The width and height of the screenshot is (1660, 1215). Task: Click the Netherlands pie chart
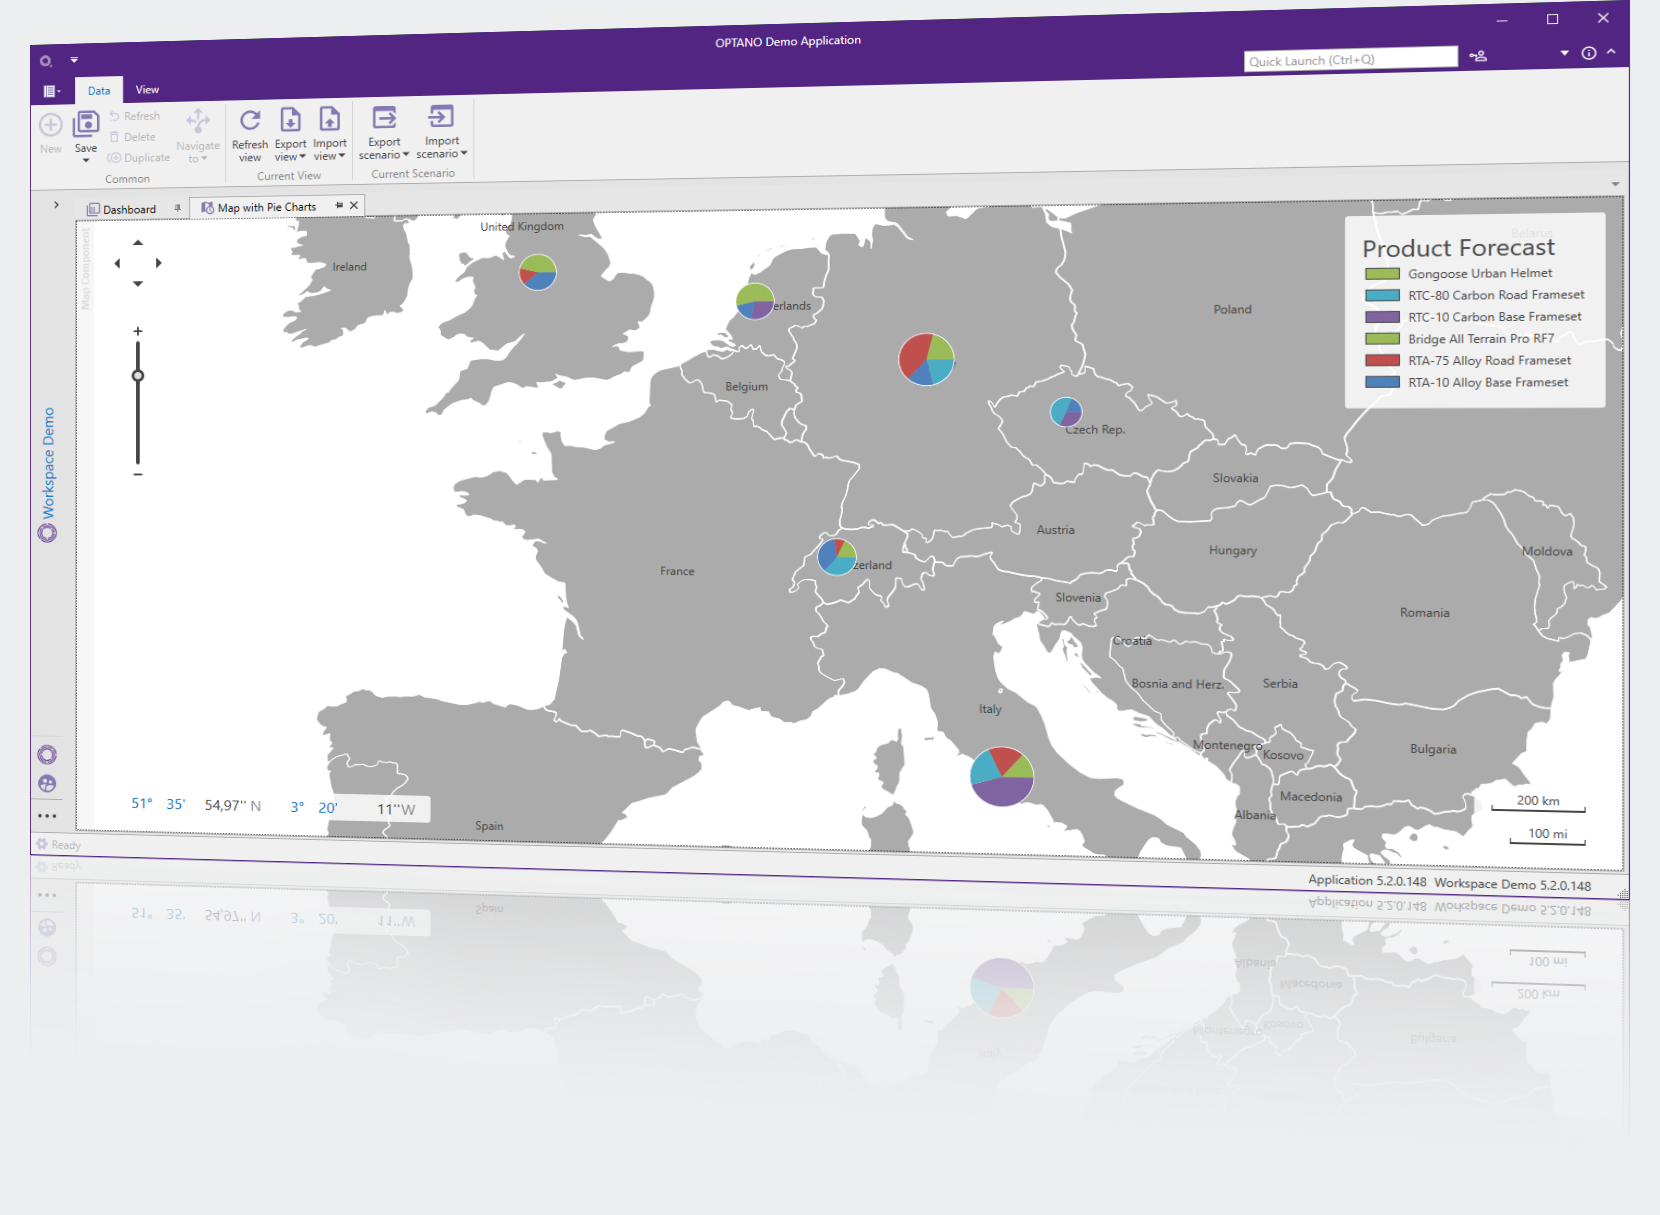click(755, 301)
